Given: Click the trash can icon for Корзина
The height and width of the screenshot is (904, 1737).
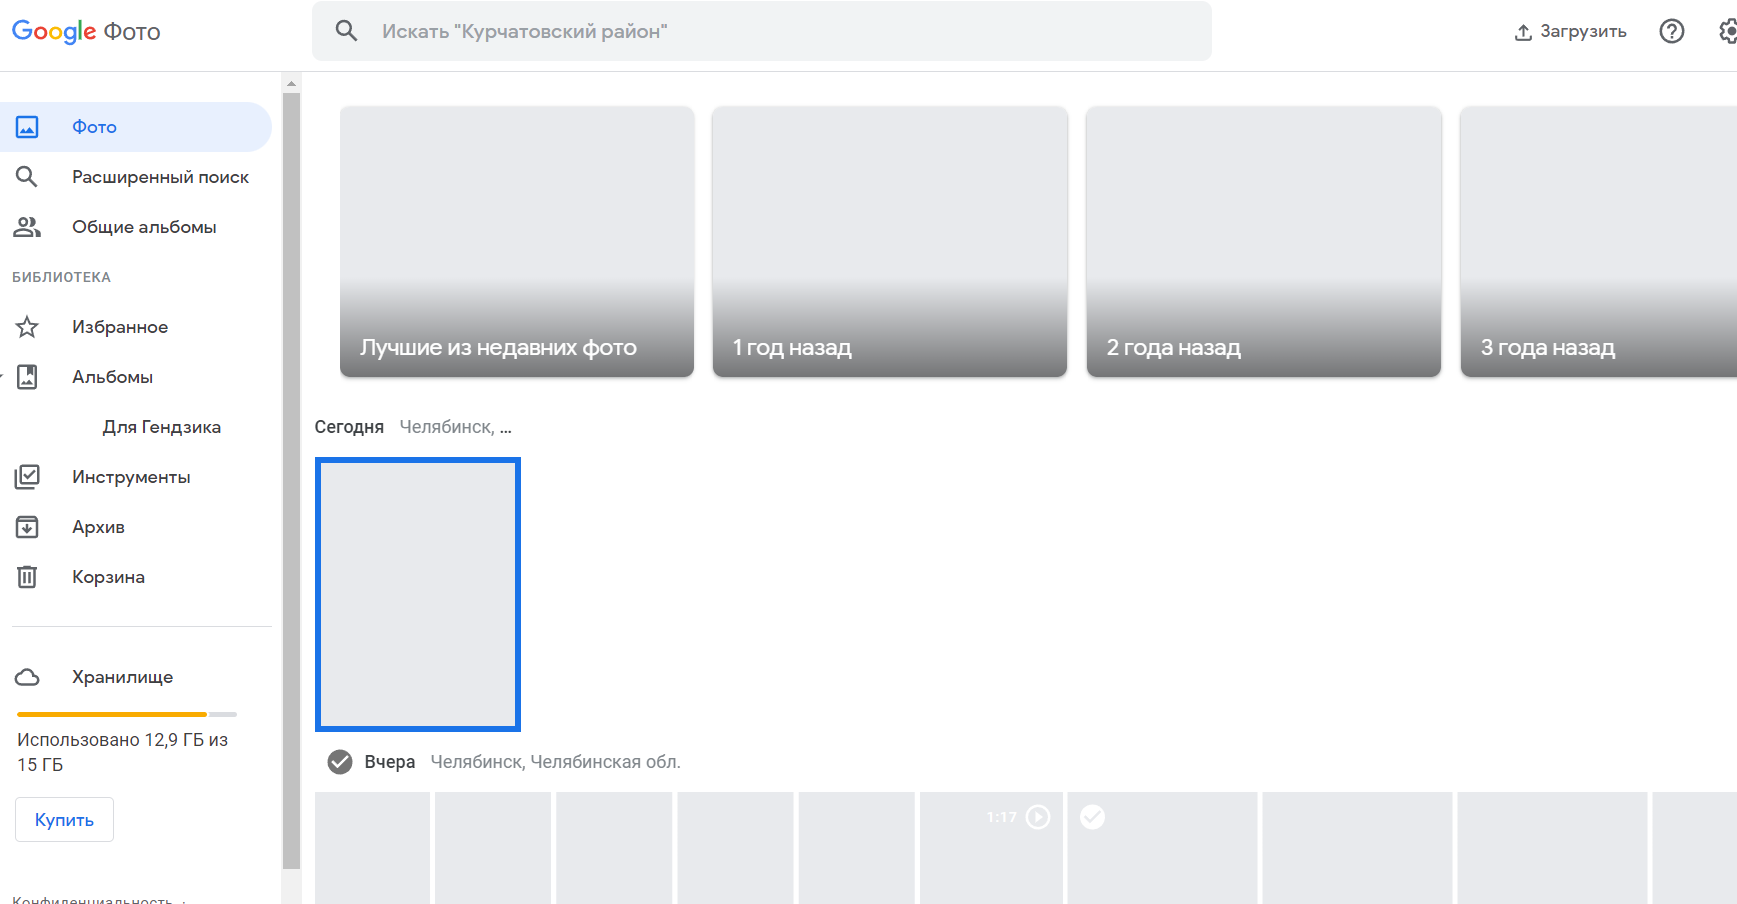Looking at the screenshot, I should [x=27, y=577].
